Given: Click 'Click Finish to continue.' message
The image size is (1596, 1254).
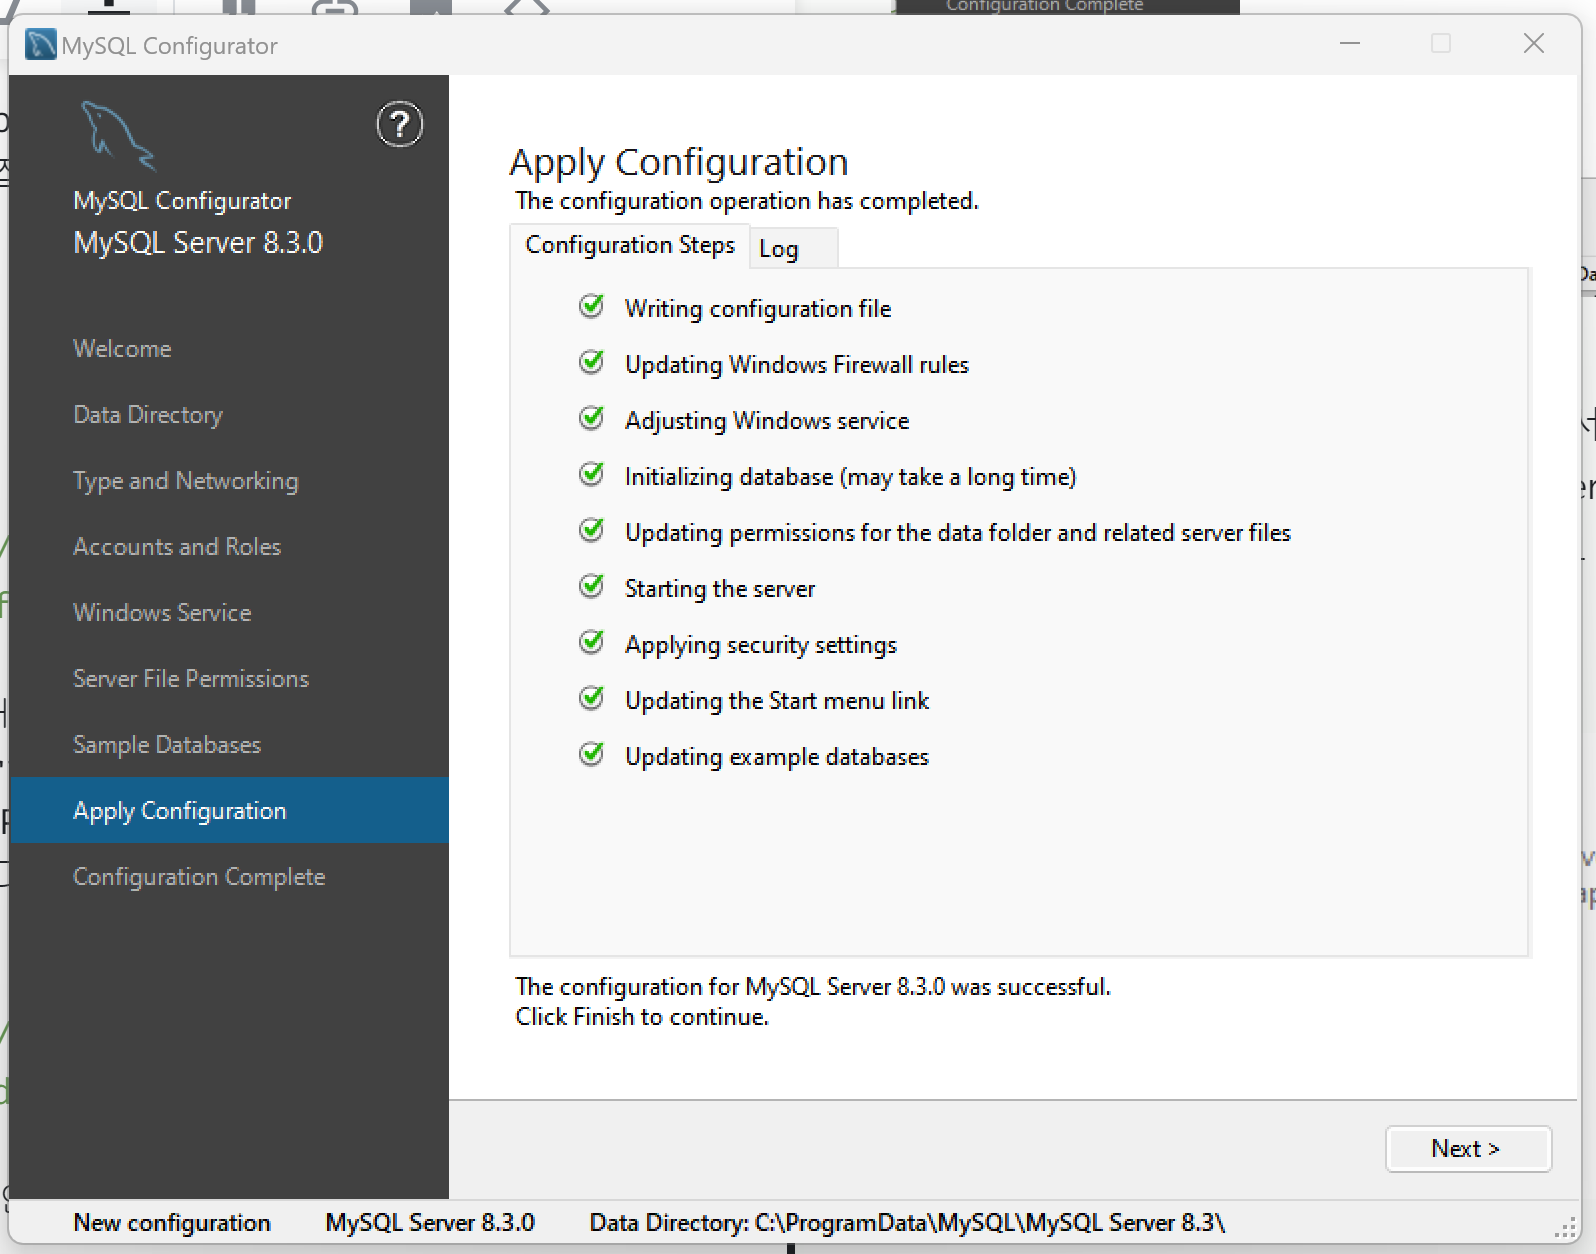Looking at the screenshot, I should (642, 1017).
